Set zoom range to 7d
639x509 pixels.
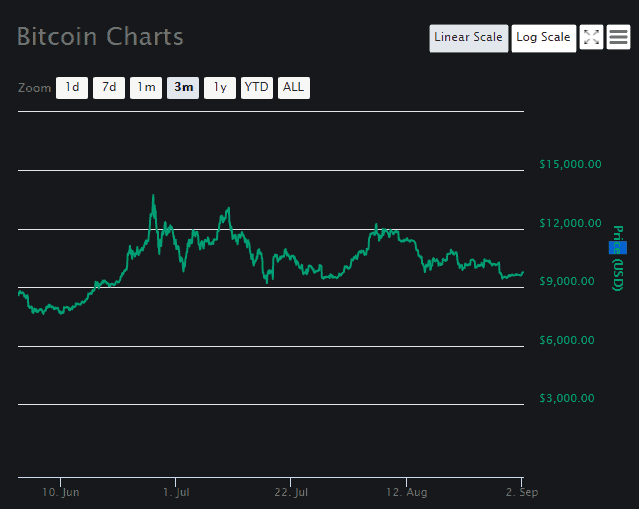click(x=109, y=88)
